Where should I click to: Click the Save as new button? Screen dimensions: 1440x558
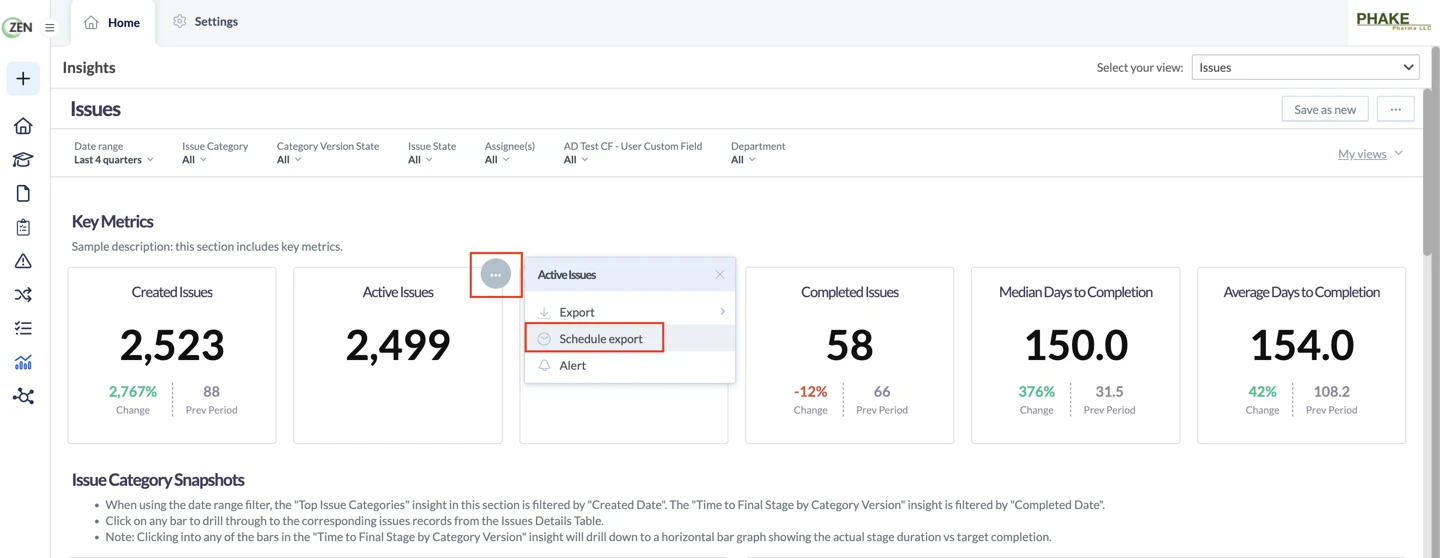(x=1325, y=109)
